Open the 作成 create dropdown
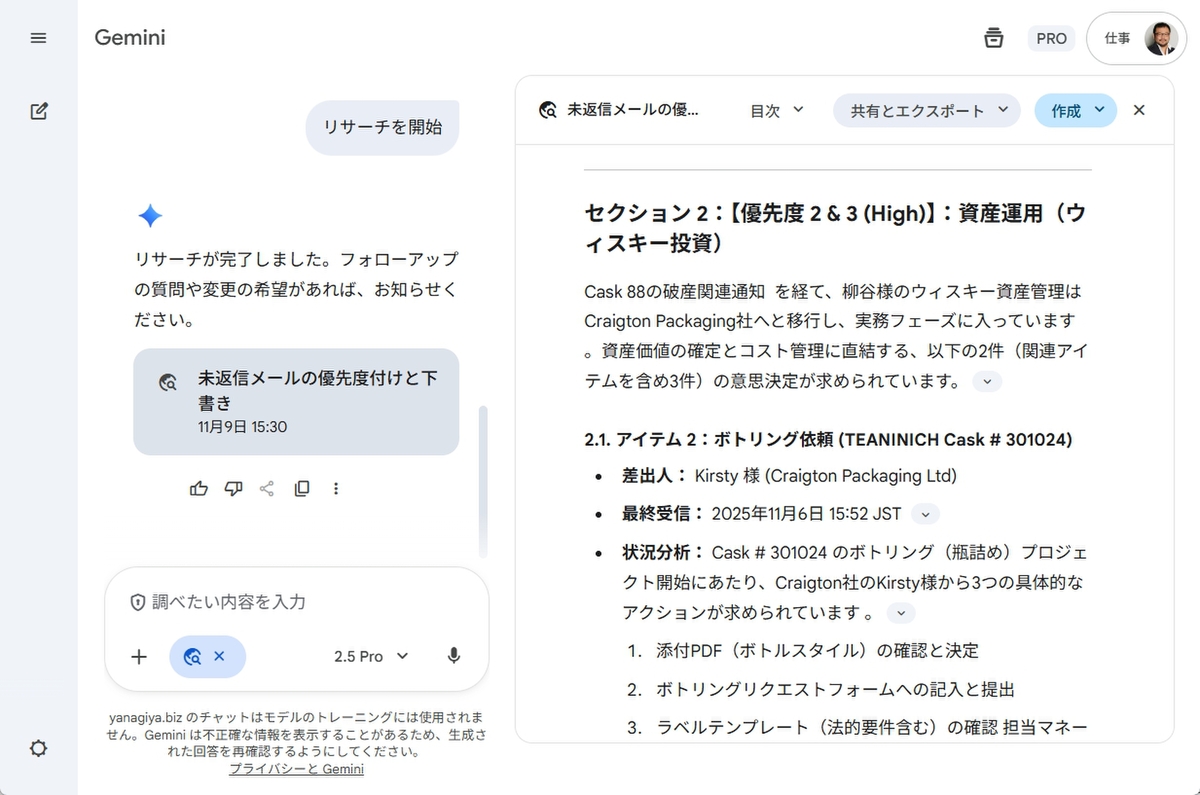The width and height of the screenshot is (1200, 795). pyautogui.click(x=1076, y=111)
